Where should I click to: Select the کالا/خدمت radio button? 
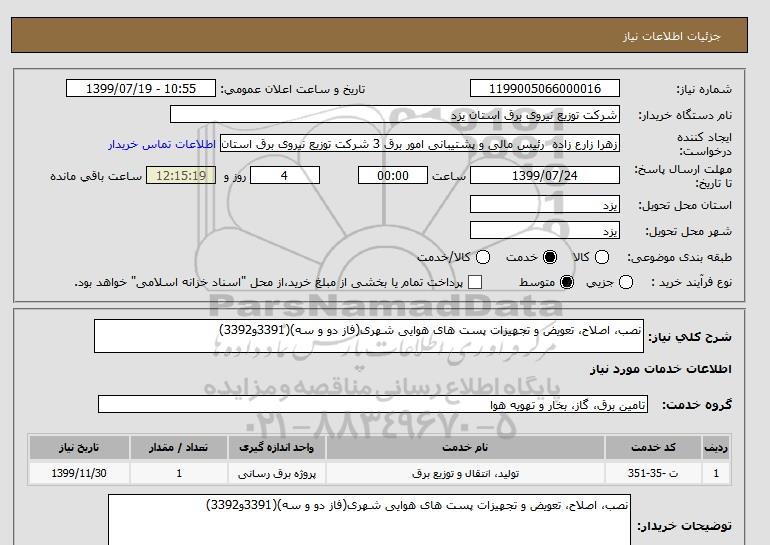tap(483, 257)
